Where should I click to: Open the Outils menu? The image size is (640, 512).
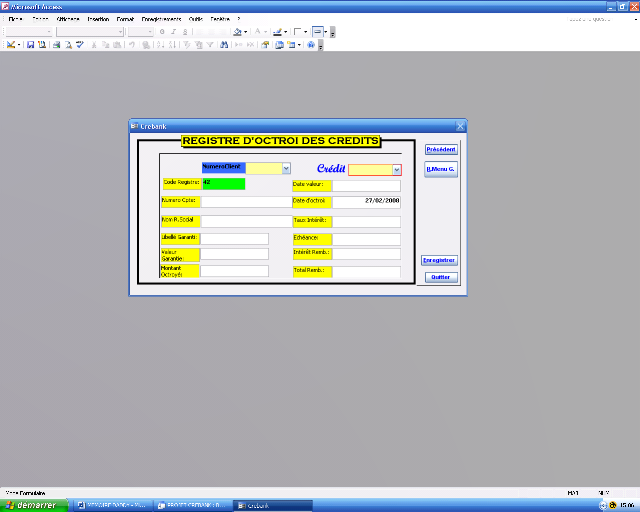[x=195, y=19]
